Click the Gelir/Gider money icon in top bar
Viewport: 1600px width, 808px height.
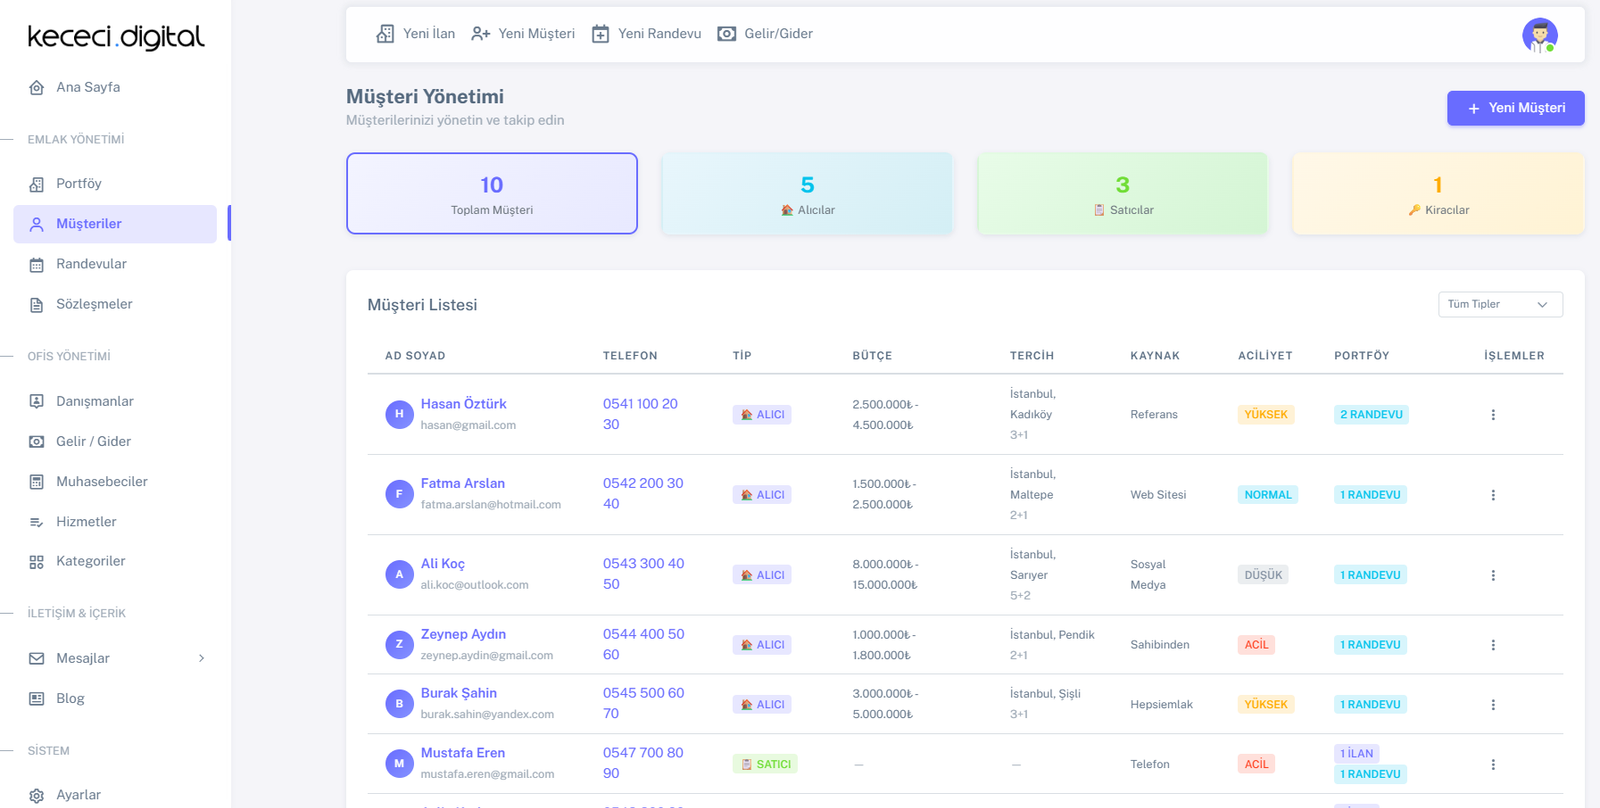click(x=727, y=34)
